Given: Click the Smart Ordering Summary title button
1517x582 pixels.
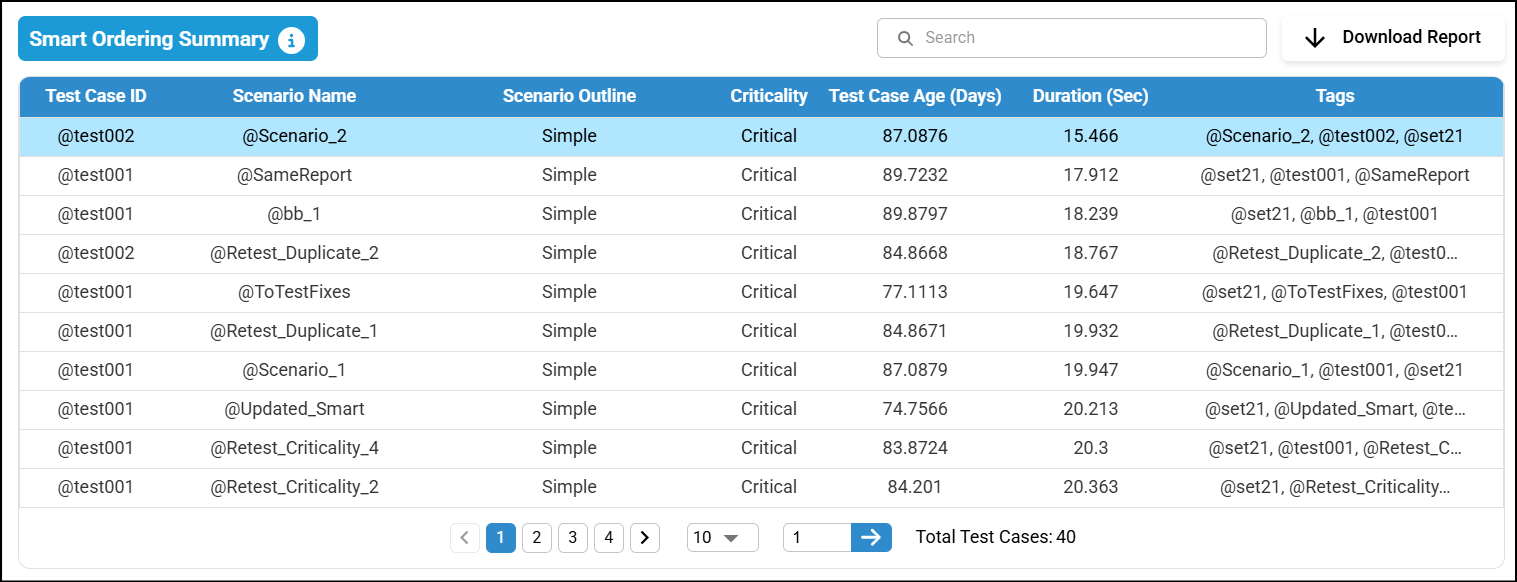Looking at the screenshot, I should click(150, 40).
